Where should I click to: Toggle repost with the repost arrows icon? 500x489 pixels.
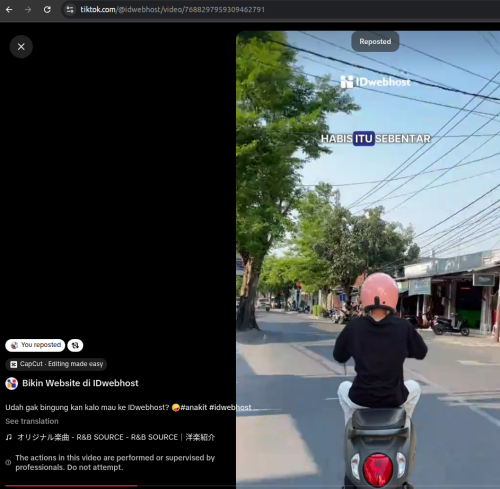[x=75, y=345]
